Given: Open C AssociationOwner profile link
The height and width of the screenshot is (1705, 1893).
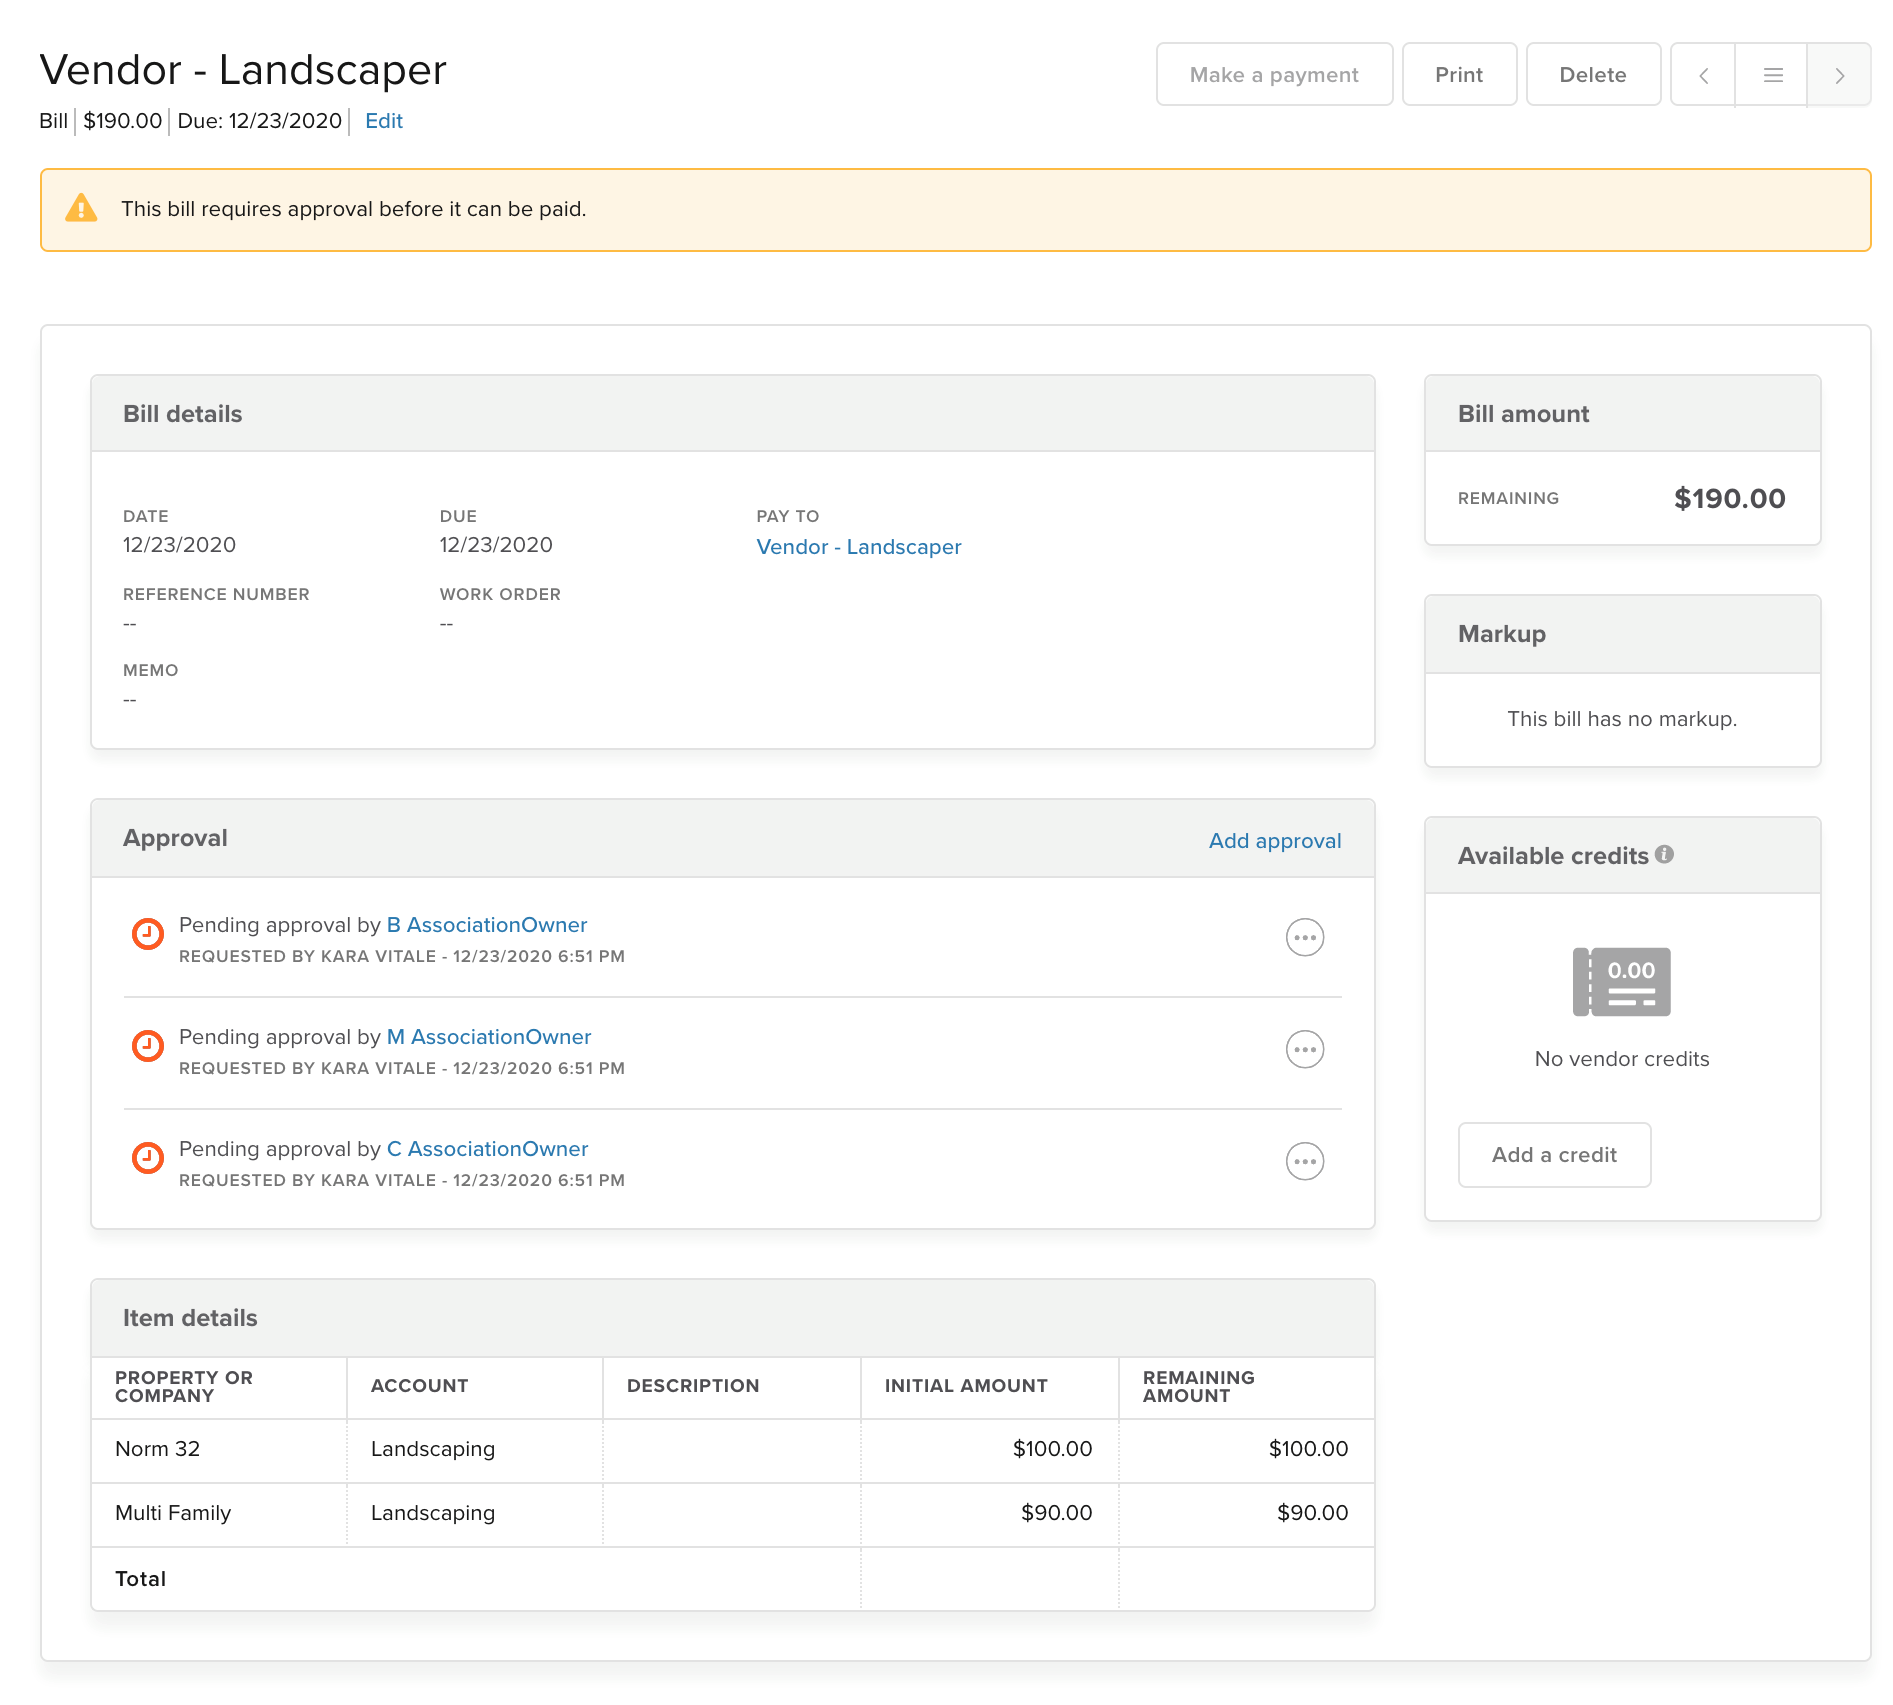Looking at the screenshot, I should point(488,1149).
